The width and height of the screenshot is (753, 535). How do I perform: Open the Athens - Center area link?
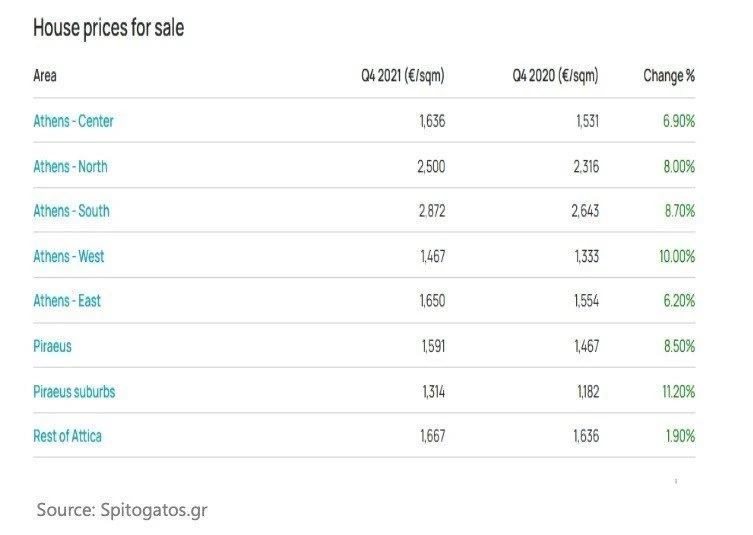pos(73,121)
